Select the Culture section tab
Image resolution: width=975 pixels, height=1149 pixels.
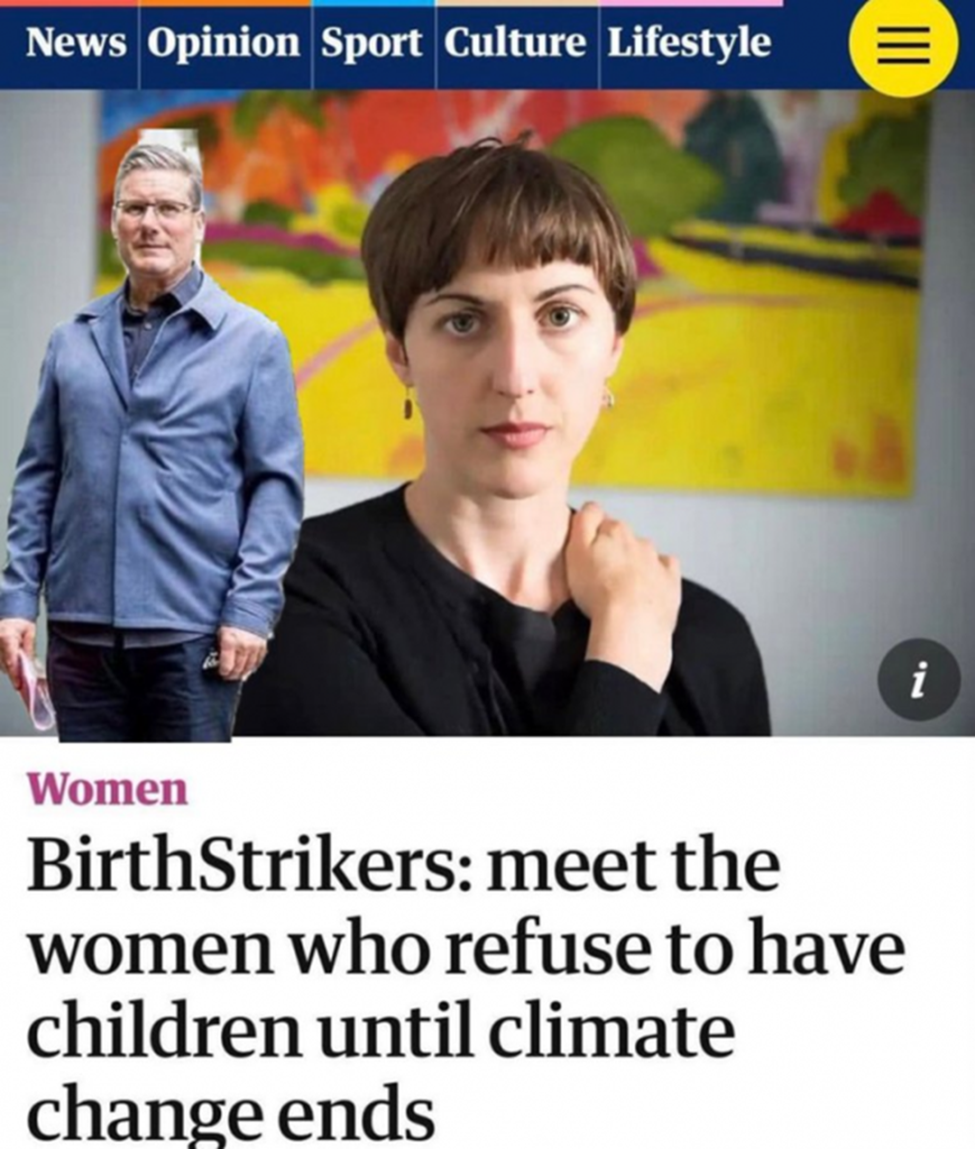[x=516, y=42]
